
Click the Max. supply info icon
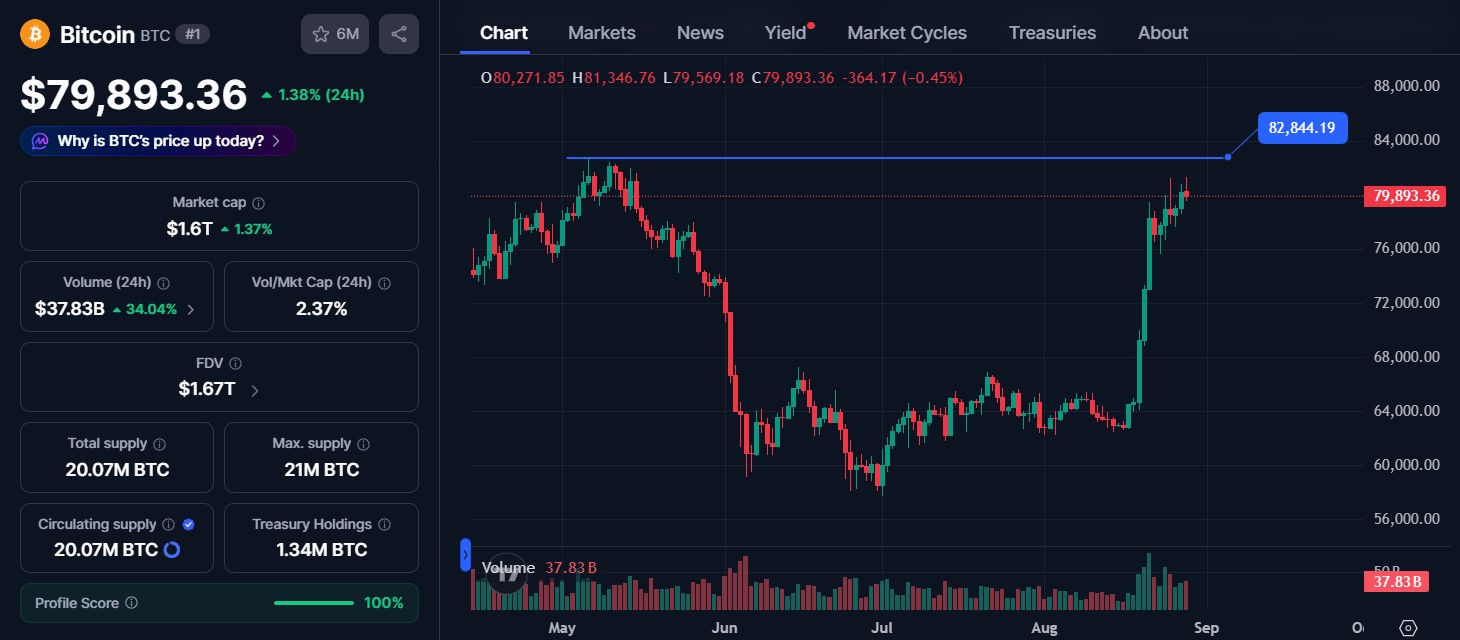[x=363, y=444]
